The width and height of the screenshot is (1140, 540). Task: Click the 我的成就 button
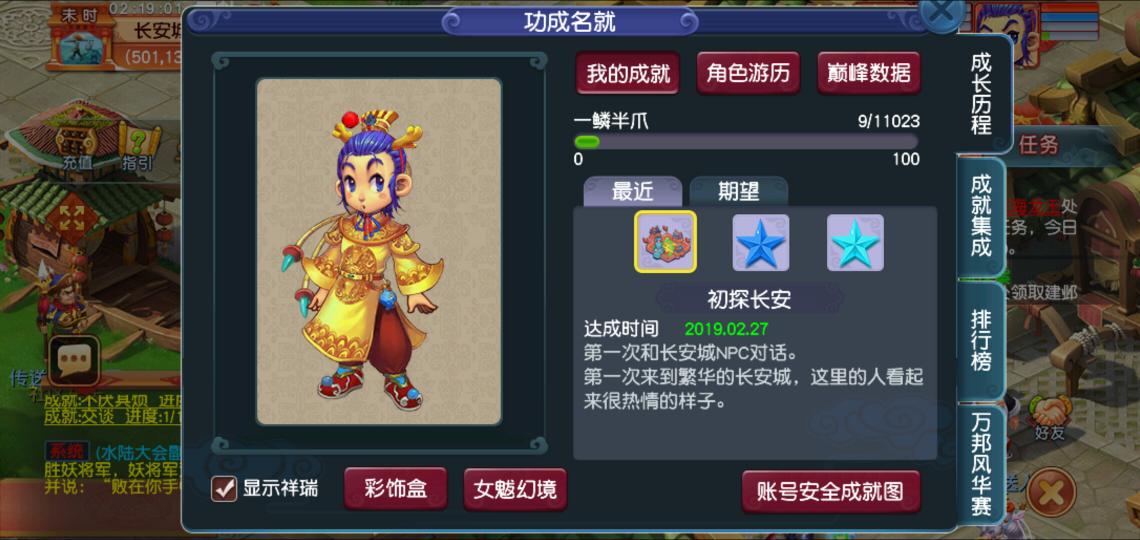point(628,73)
